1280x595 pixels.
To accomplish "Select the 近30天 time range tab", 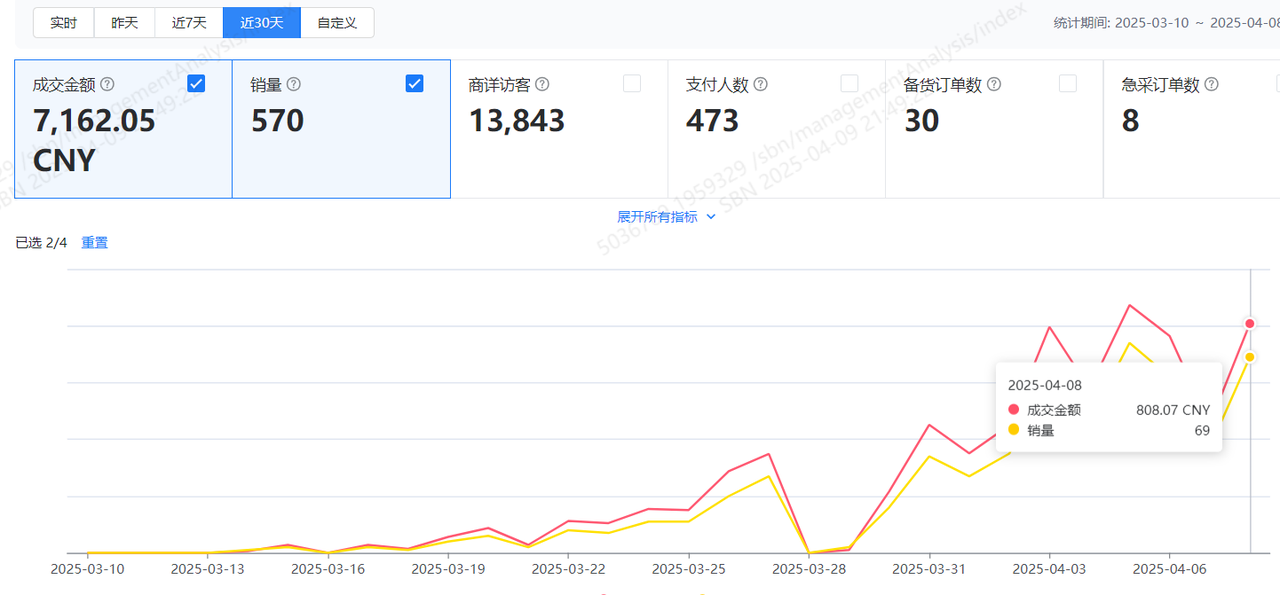I will point(262,23).
